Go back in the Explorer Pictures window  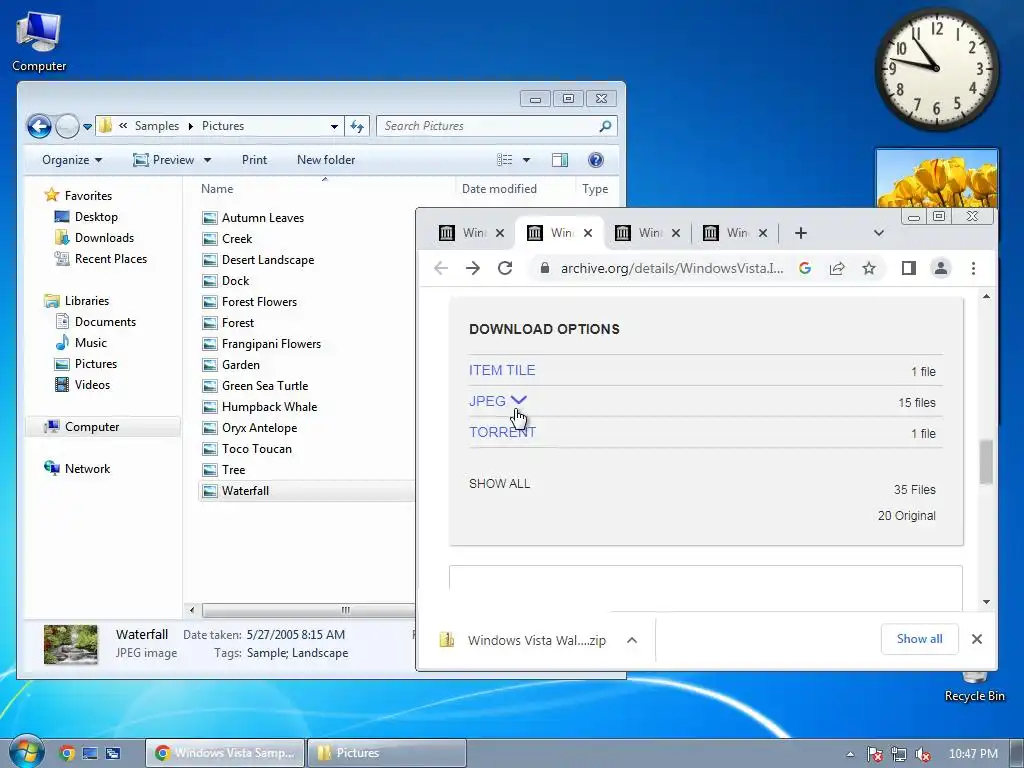pos(39,126)
